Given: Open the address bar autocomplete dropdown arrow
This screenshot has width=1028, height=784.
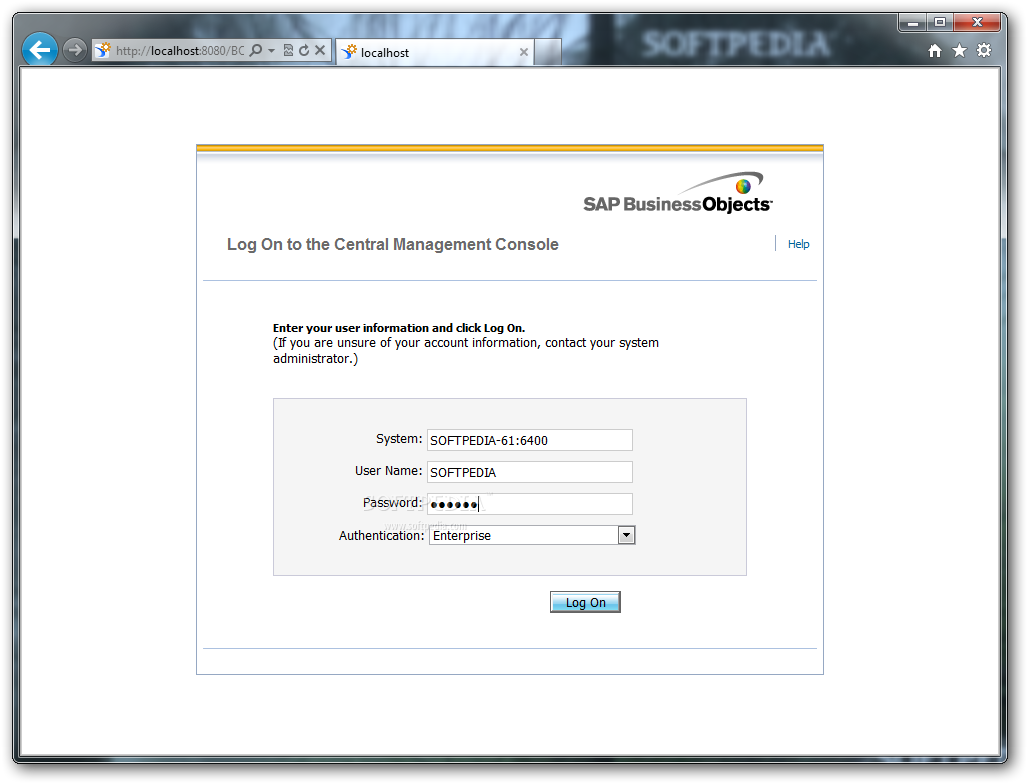Looking at the screenshot, I should (271, 50).
